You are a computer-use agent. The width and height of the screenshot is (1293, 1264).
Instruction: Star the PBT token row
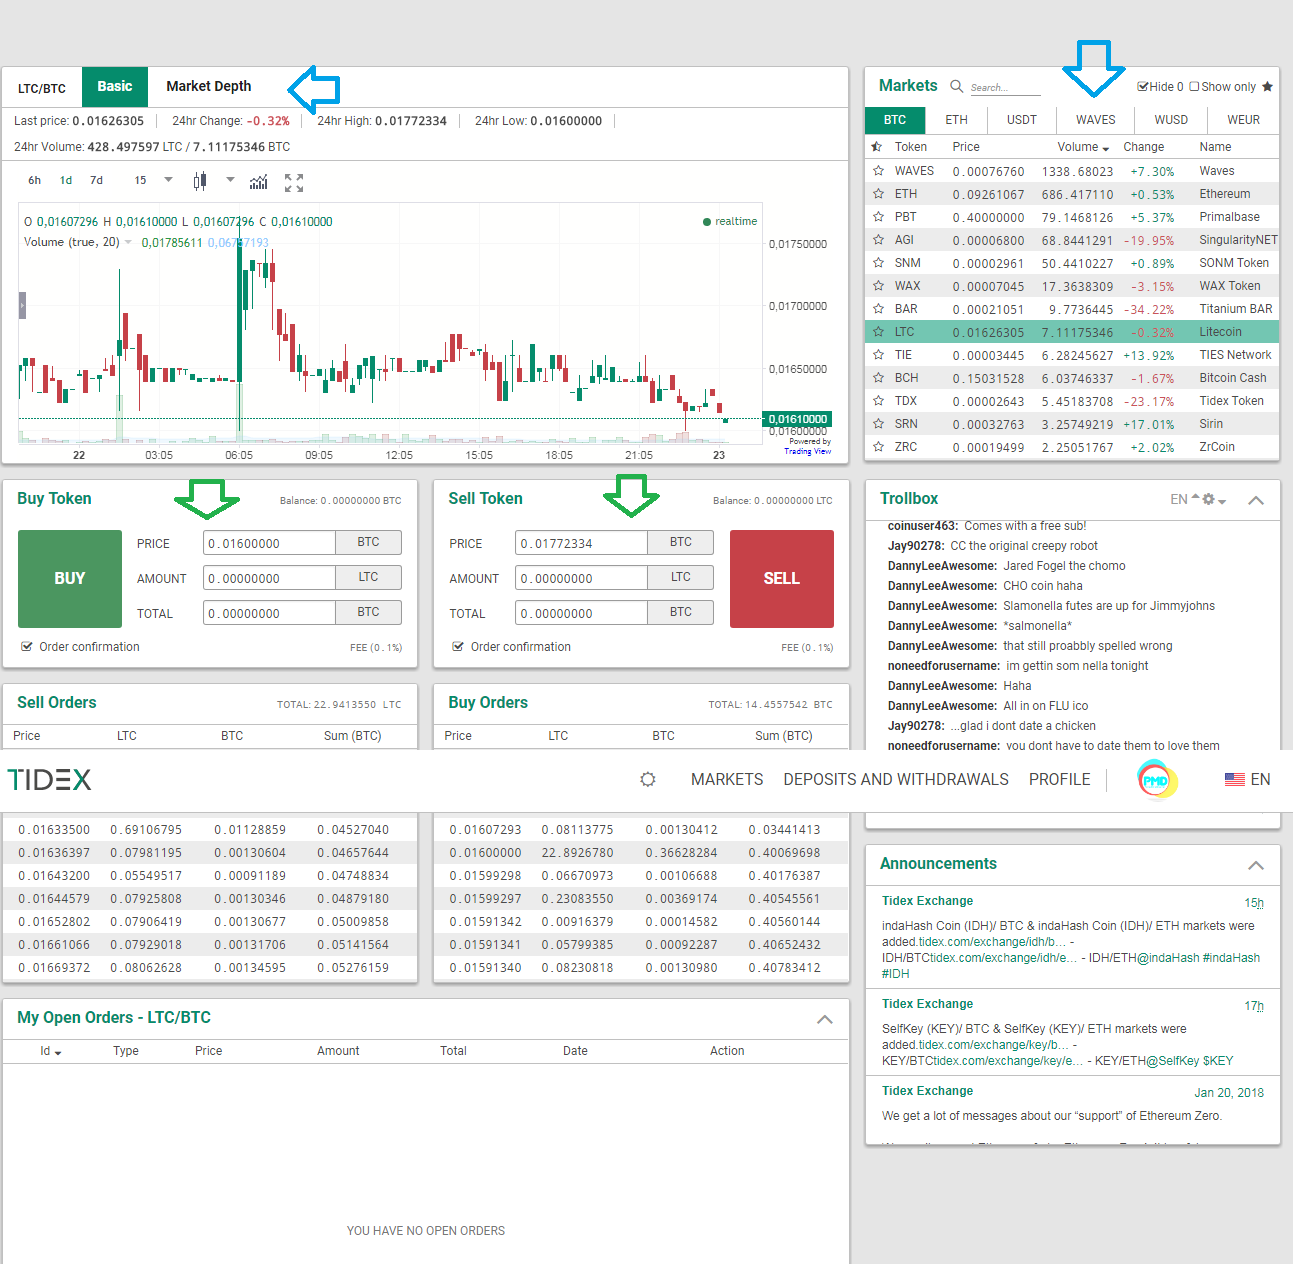[x=878, y=217]
